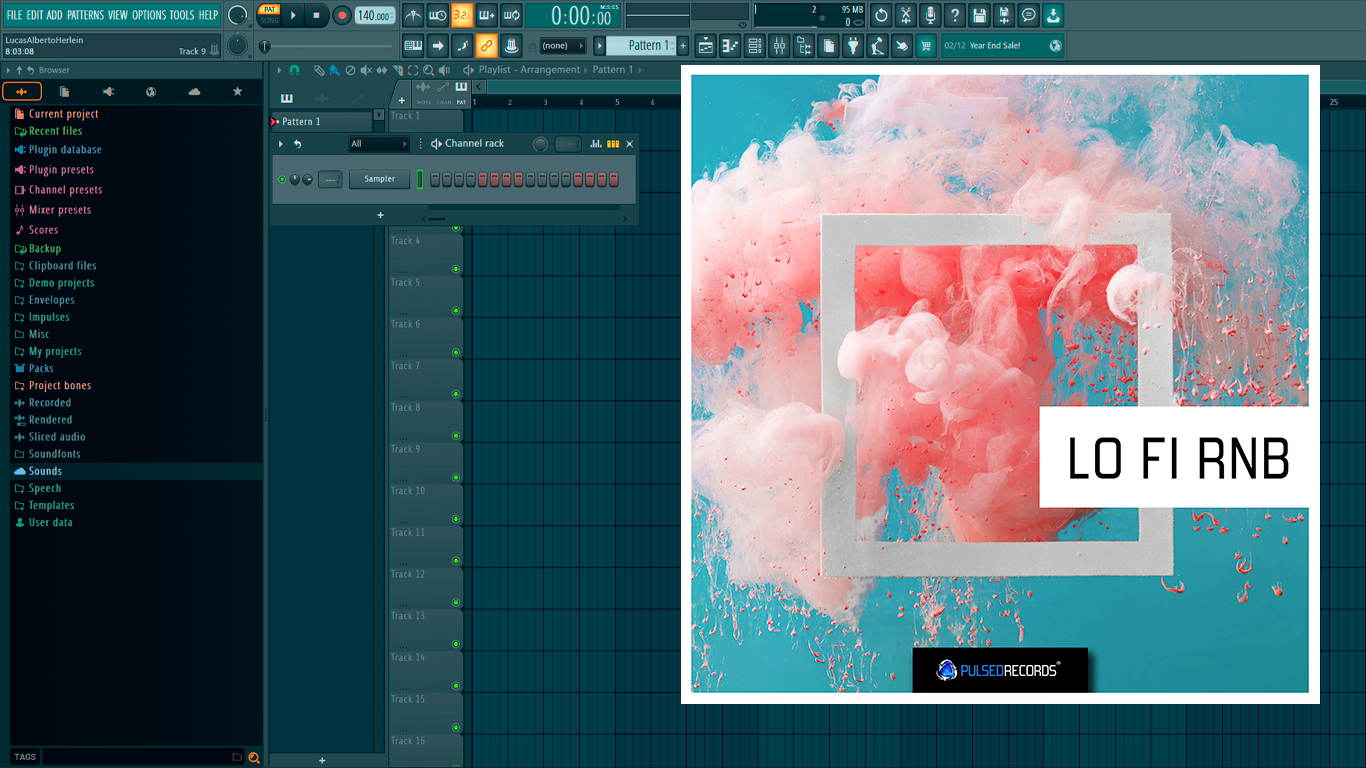Image resolution: width=1366 pixels, height=768 pixels.
Task: Open the EDIT menu
Action: 35,15
